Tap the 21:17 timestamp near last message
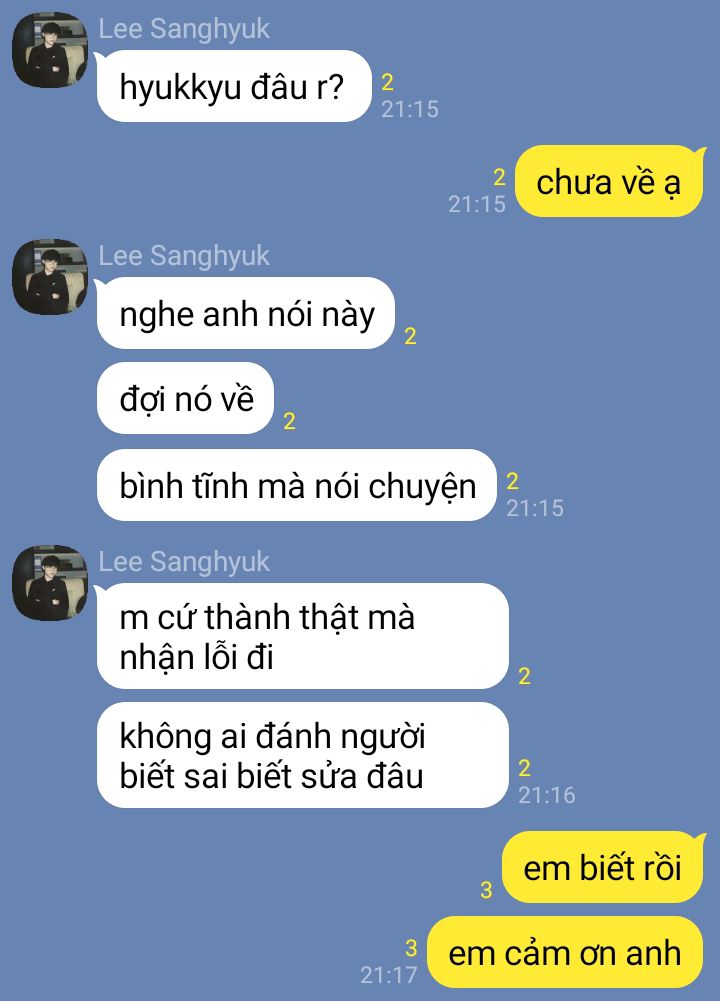Screen dimensions: 720x1001 pyautogui.click(x=388, y=975)
